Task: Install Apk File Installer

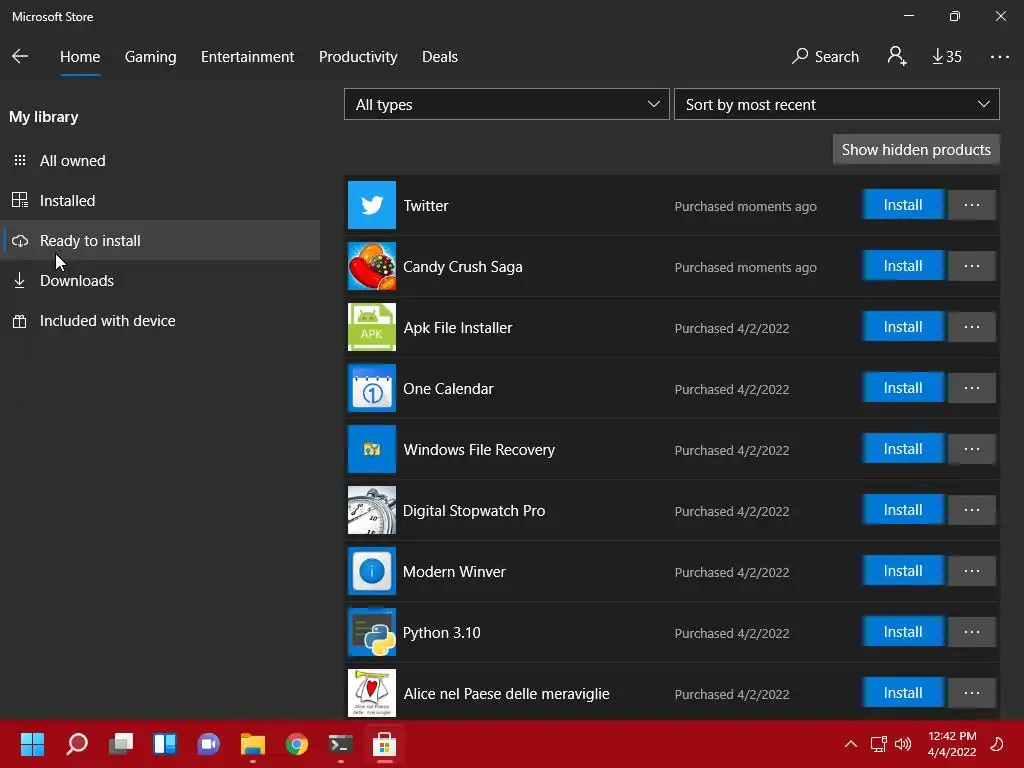Action: coord(903,327)
